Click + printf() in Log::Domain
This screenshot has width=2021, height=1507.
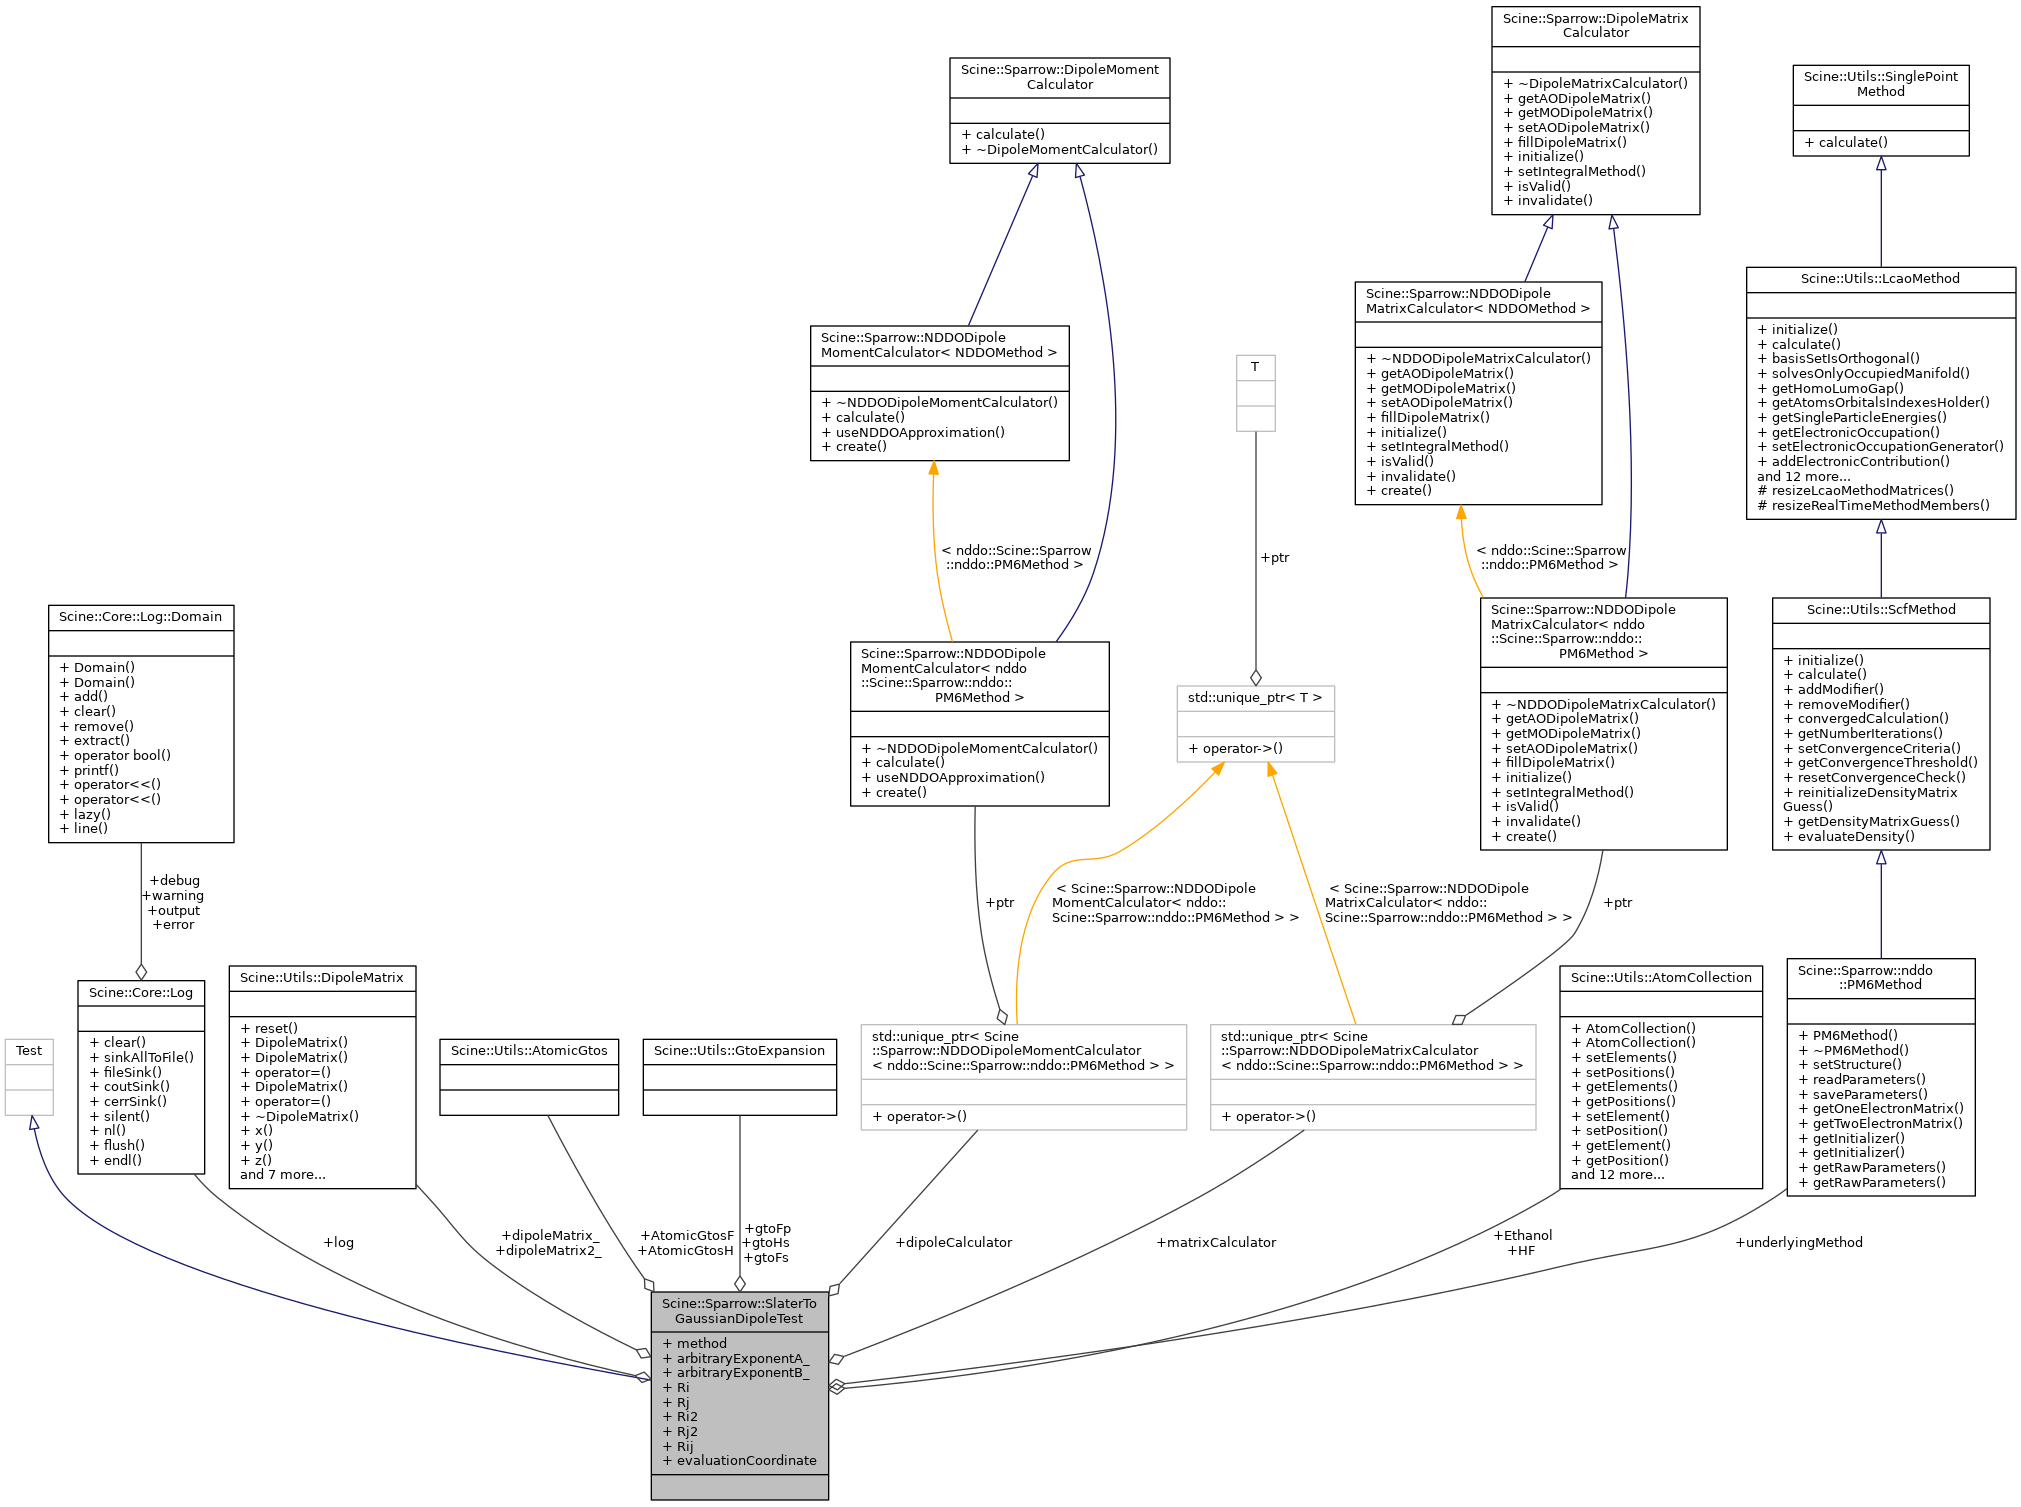(89, 770)
